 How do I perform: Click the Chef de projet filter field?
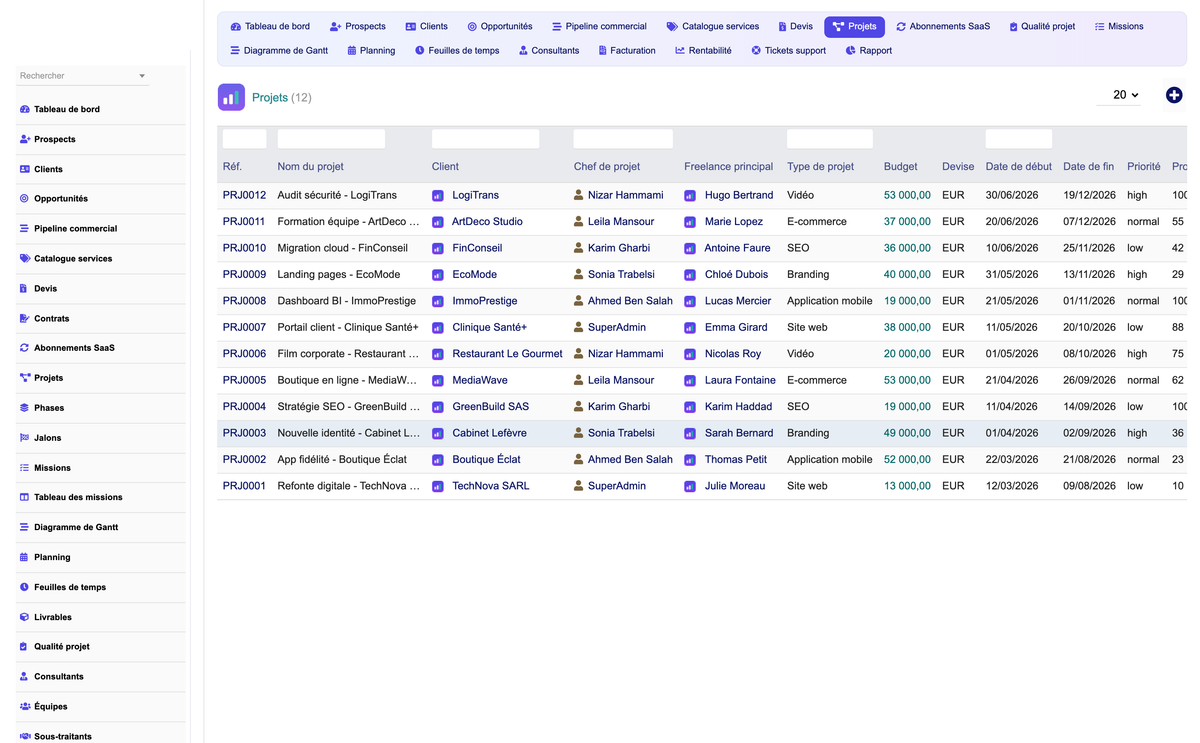[x=623, y=139]
